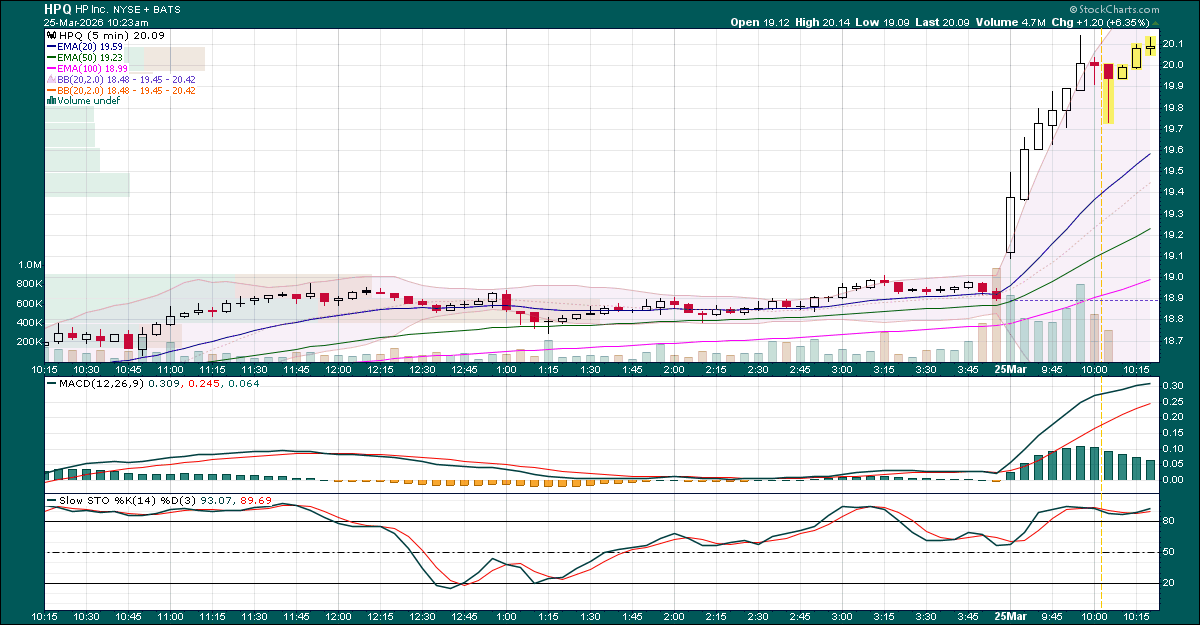Click the 20.1 price axis label
The width and height of the screenshot is (1200, 625).
click(x=1173, y=44)
